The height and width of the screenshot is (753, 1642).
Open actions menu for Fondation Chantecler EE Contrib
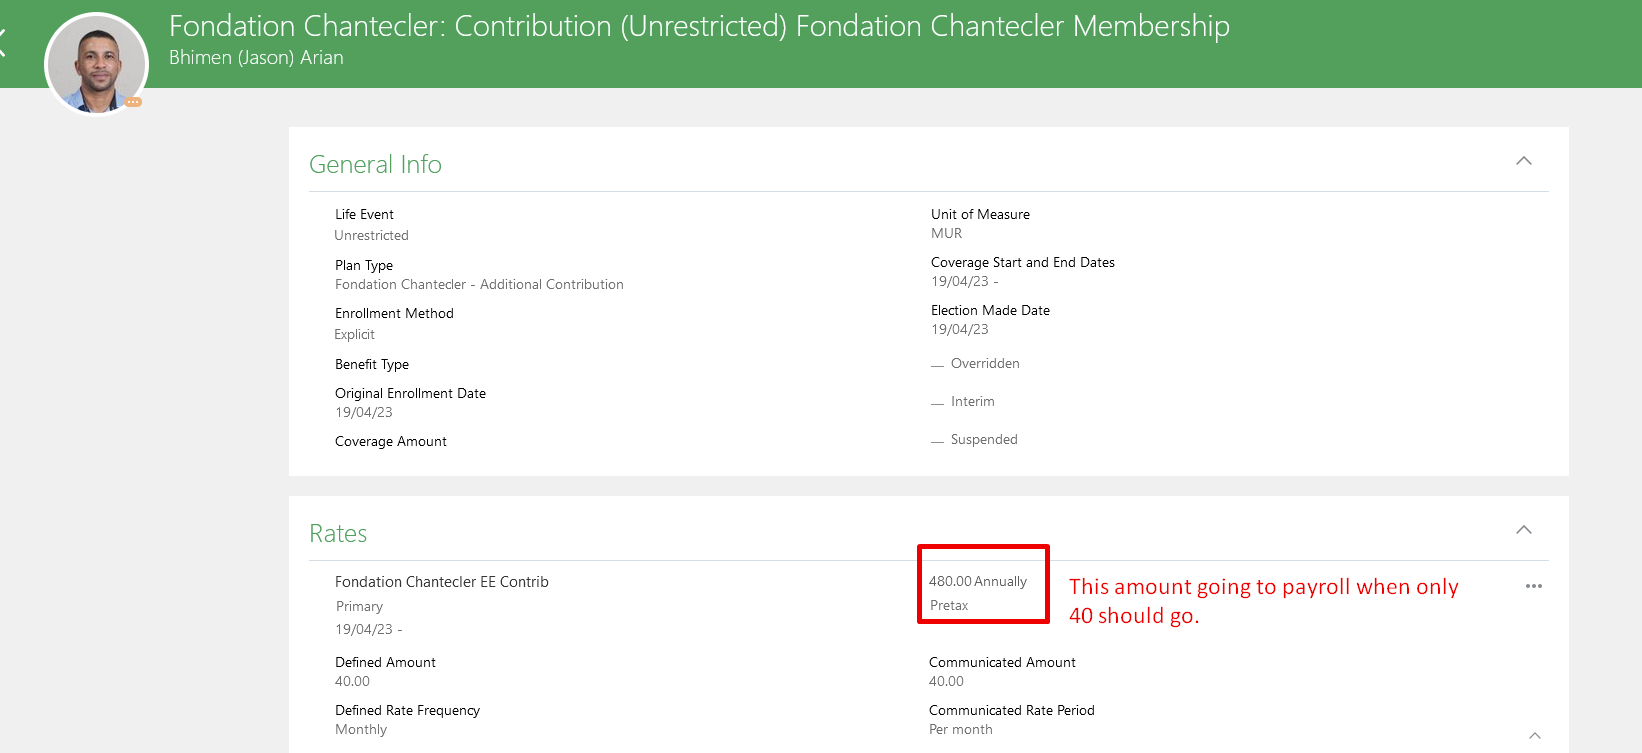tap(1534, 586)
